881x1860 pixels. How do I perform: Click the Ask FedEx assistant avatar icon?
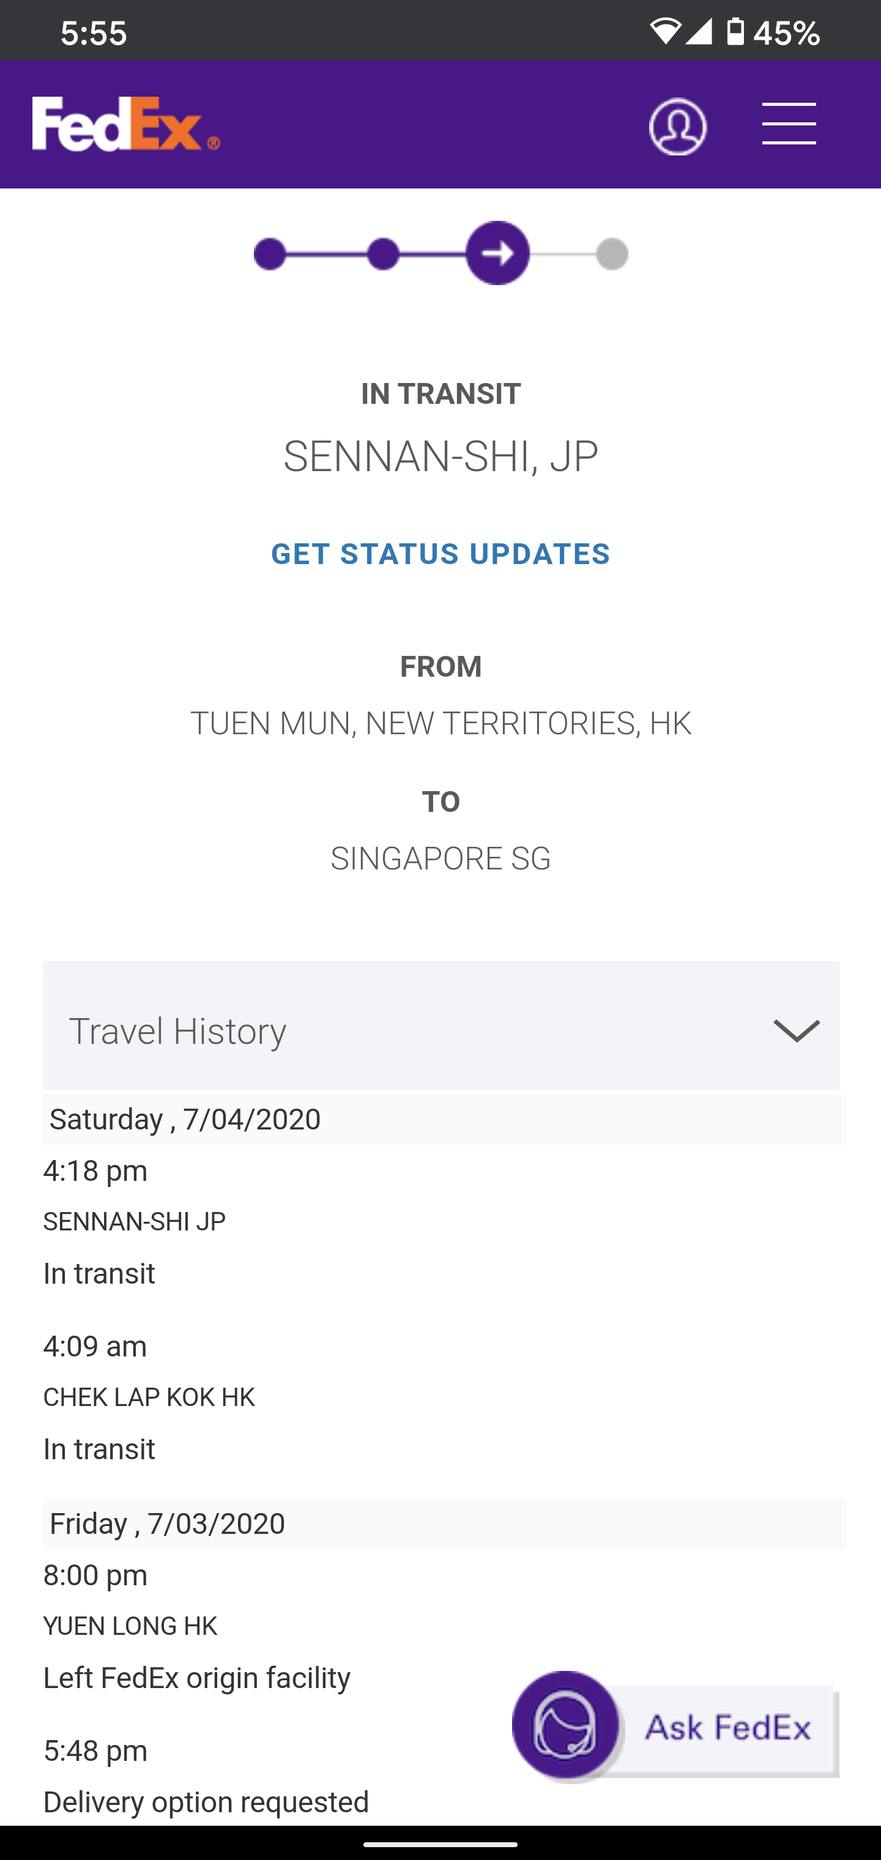(x=567, y=1725)
